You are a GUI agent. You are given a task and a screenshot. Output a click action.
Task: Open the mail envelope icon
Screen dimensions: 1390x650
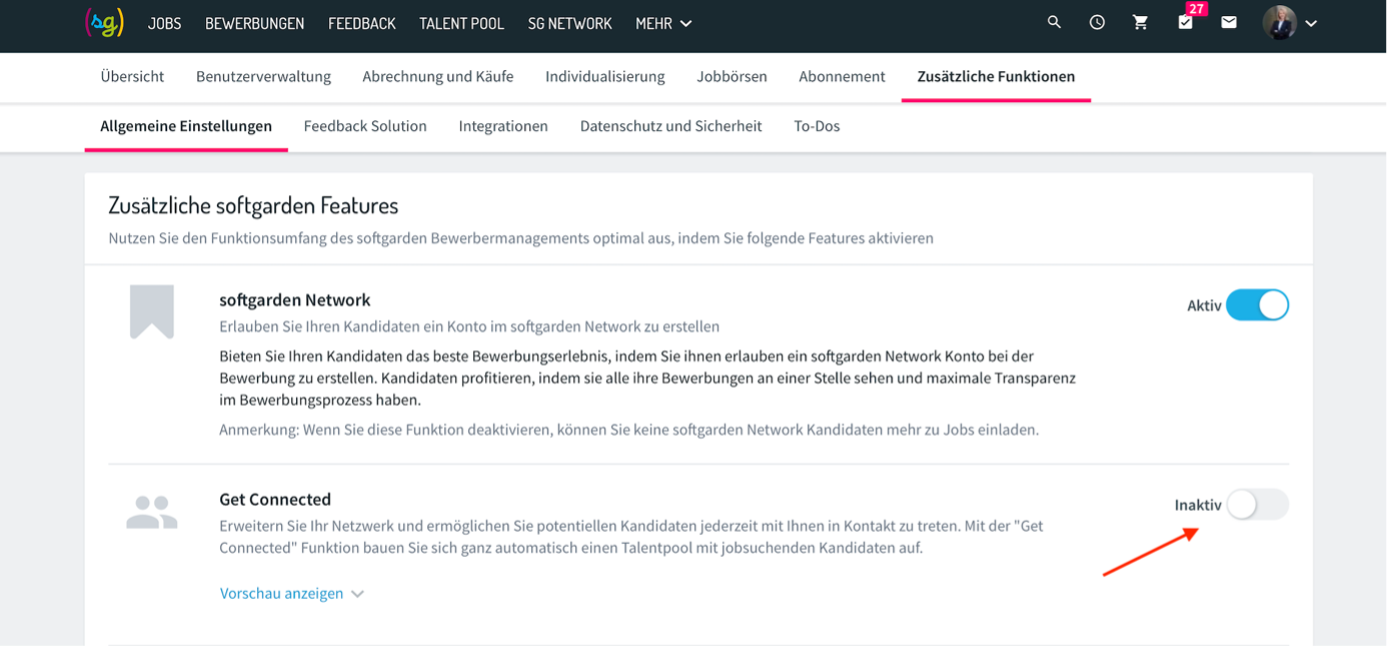click(1229, 22)
